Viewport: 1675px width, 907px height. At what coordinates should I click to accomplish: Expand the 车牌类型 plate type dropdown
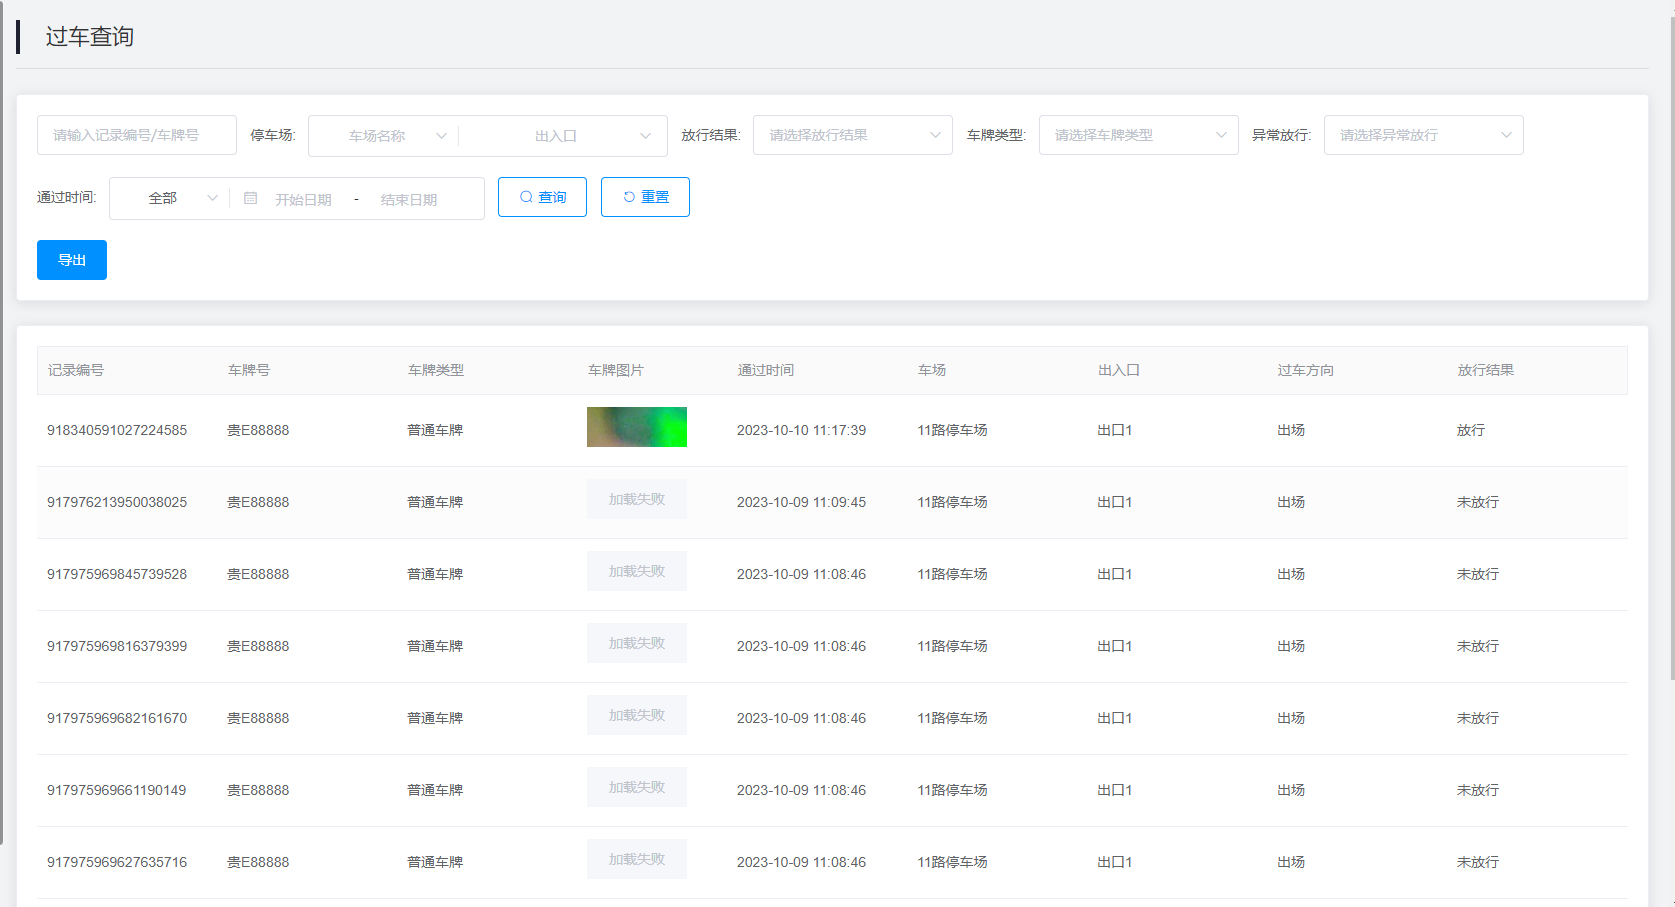pos(1138,135)
